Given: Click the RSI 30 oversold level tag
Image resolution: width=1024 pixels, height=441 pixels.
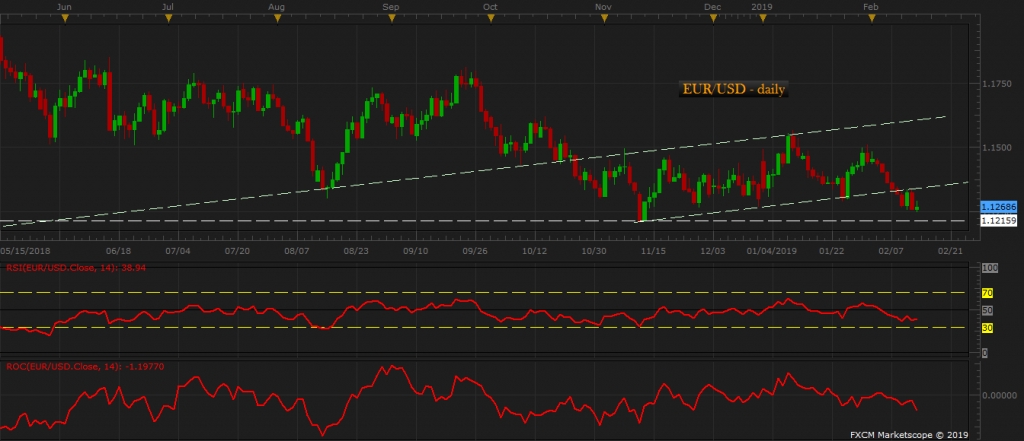Looking at the screenshot, I should pos(987,328).
